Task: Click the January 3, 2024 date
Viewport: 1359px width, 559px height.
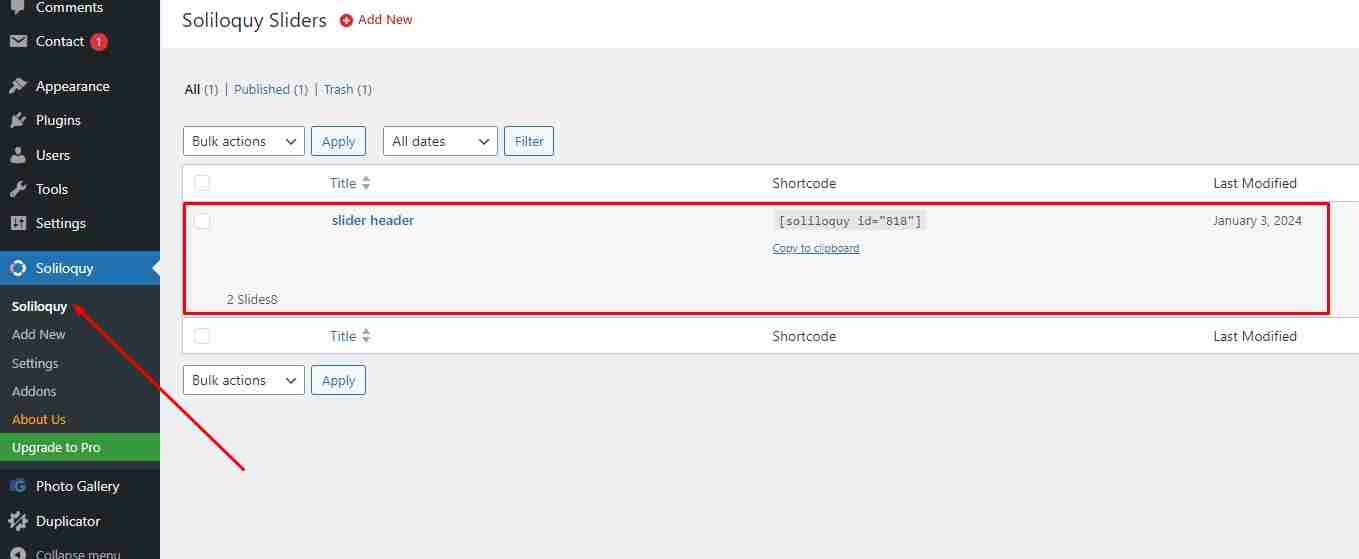Action: 1257,221
